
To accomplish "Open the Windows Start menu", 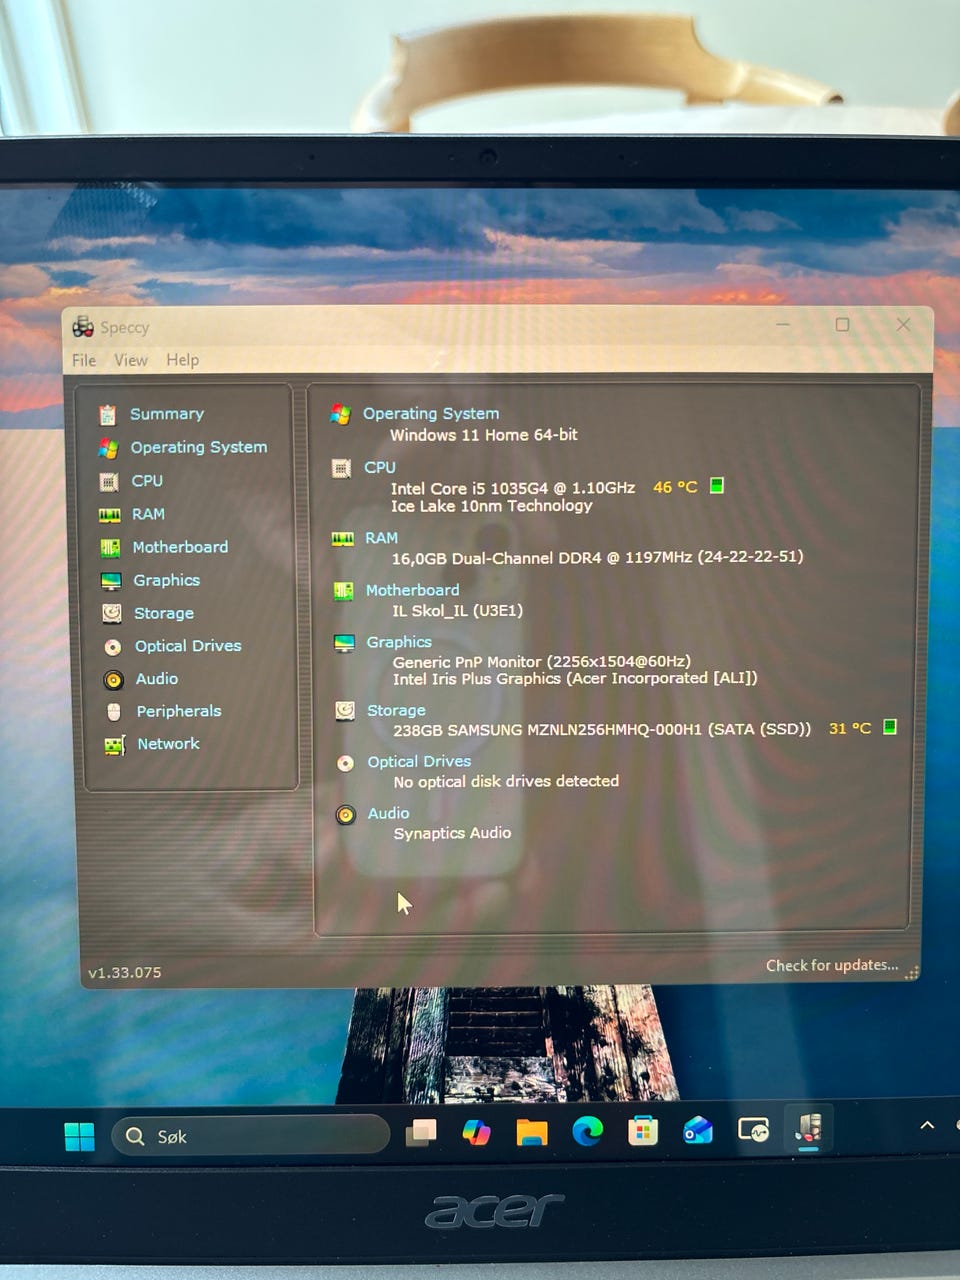I will pos(79,1136).
